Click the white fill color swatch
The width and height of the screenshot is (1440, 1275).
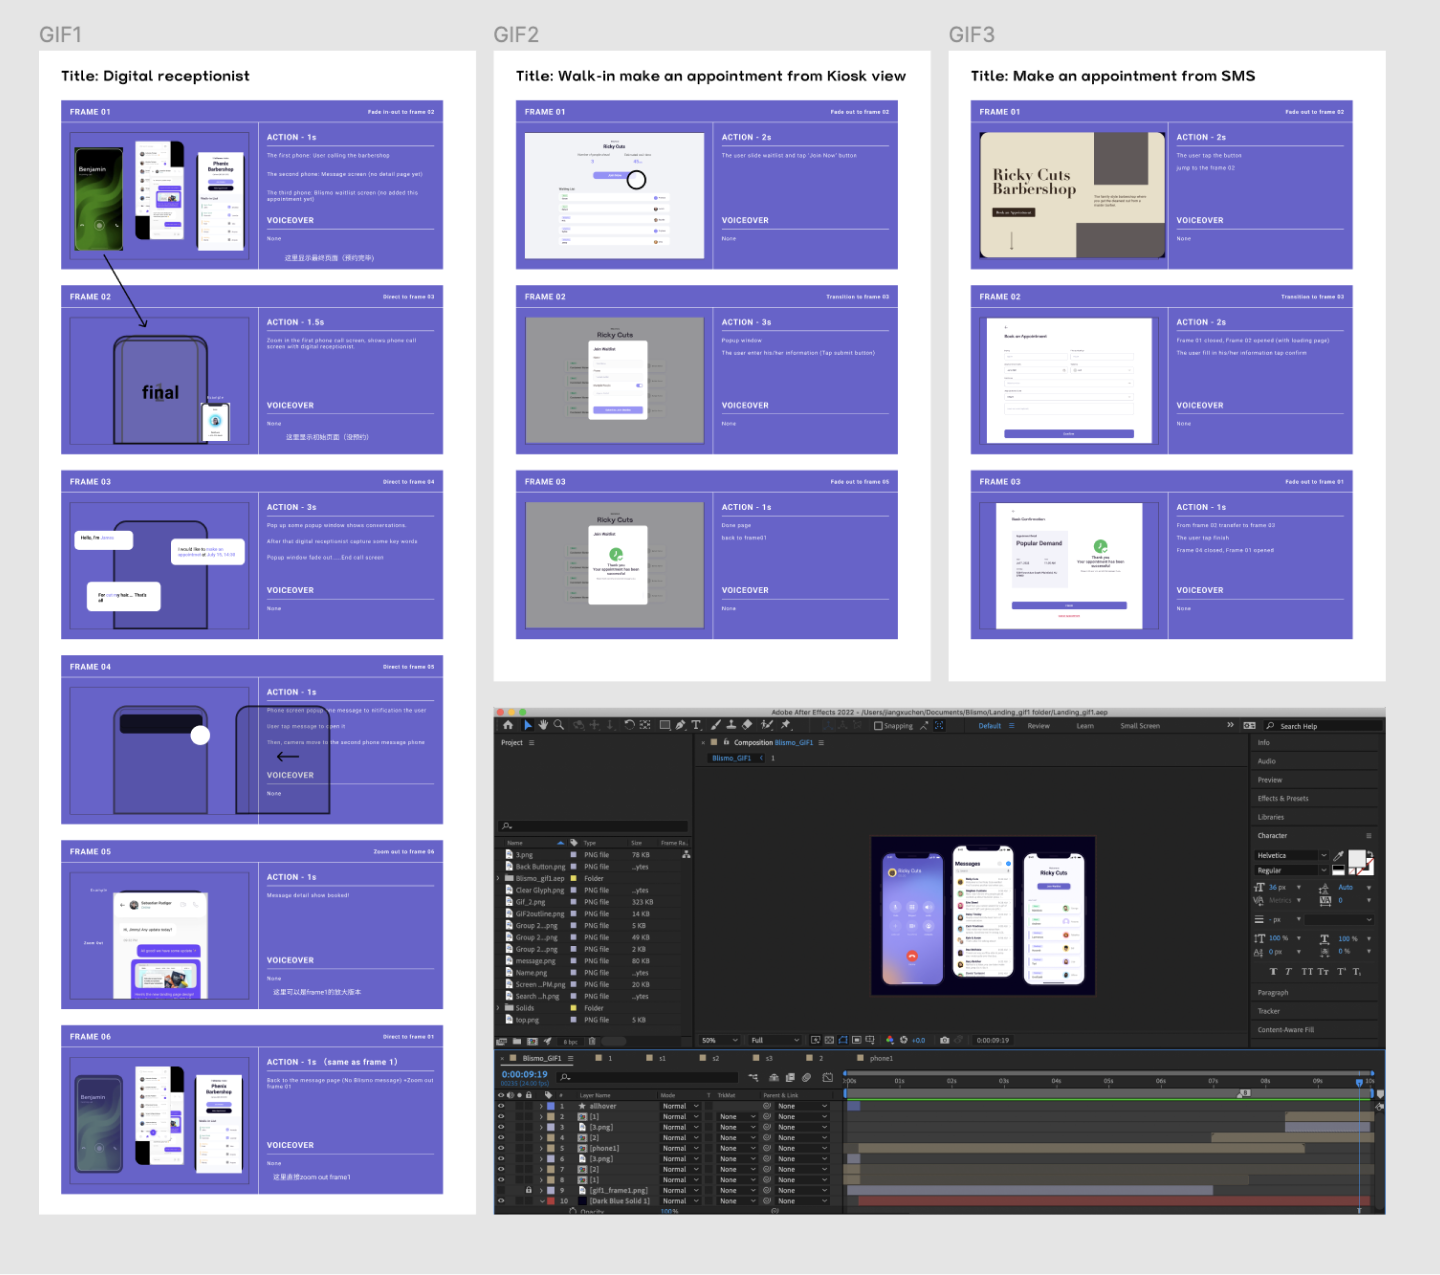click(x=1357, y=858)
